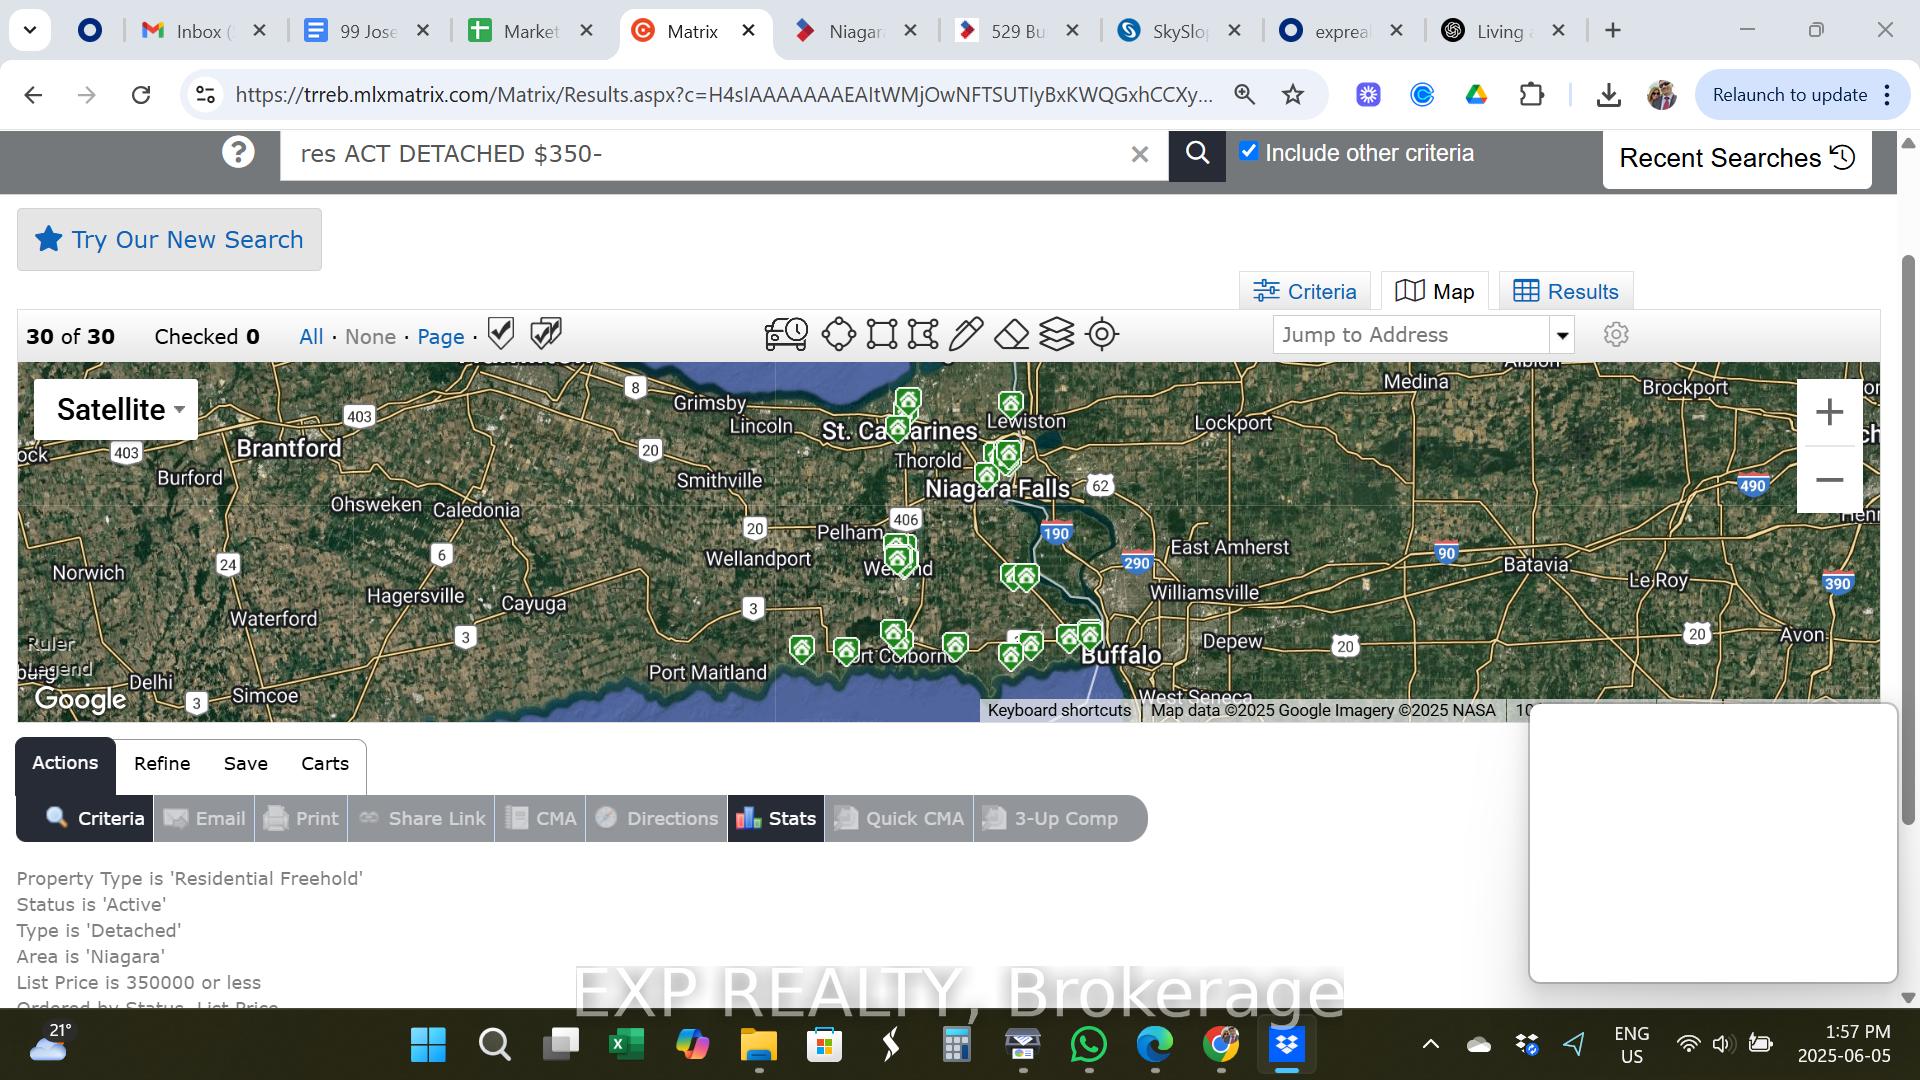
Task: Select the draw polygon map tool
Action: (922, 334)
